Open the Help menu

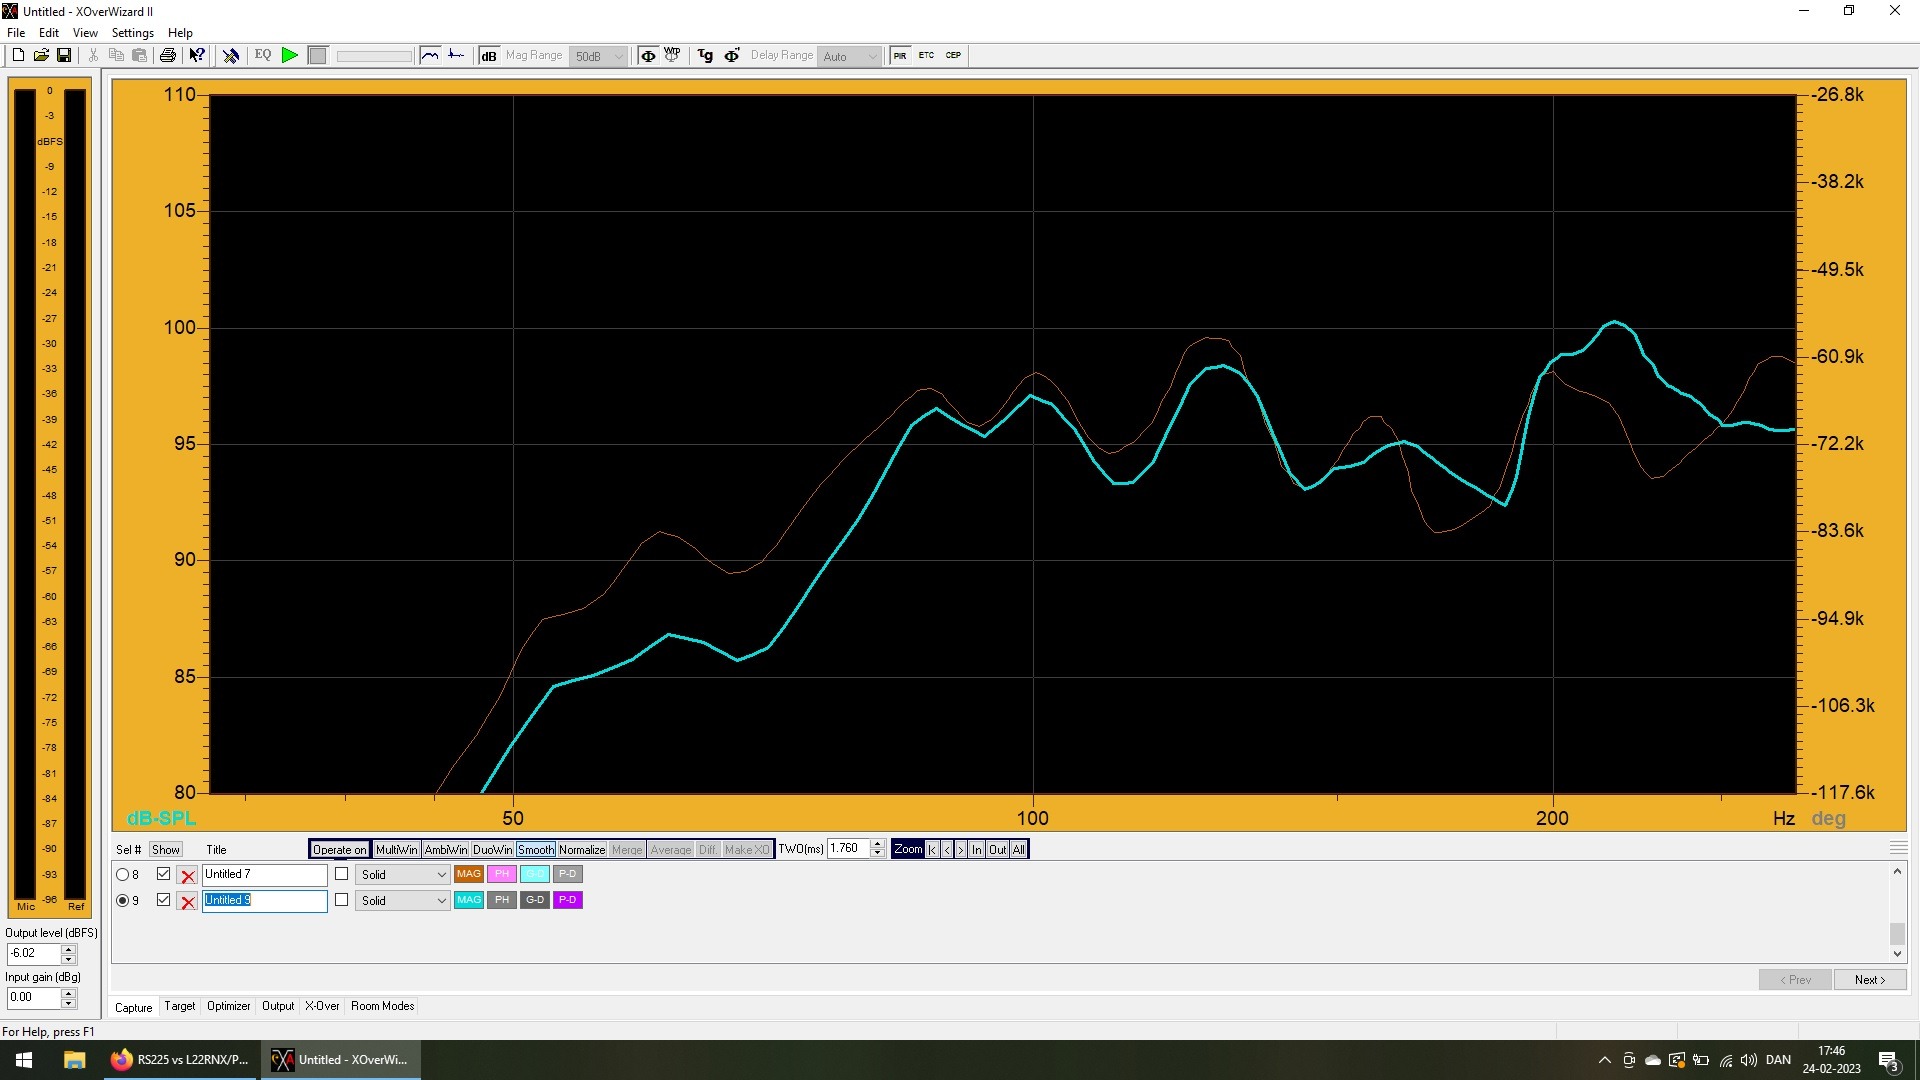(180, 33)
